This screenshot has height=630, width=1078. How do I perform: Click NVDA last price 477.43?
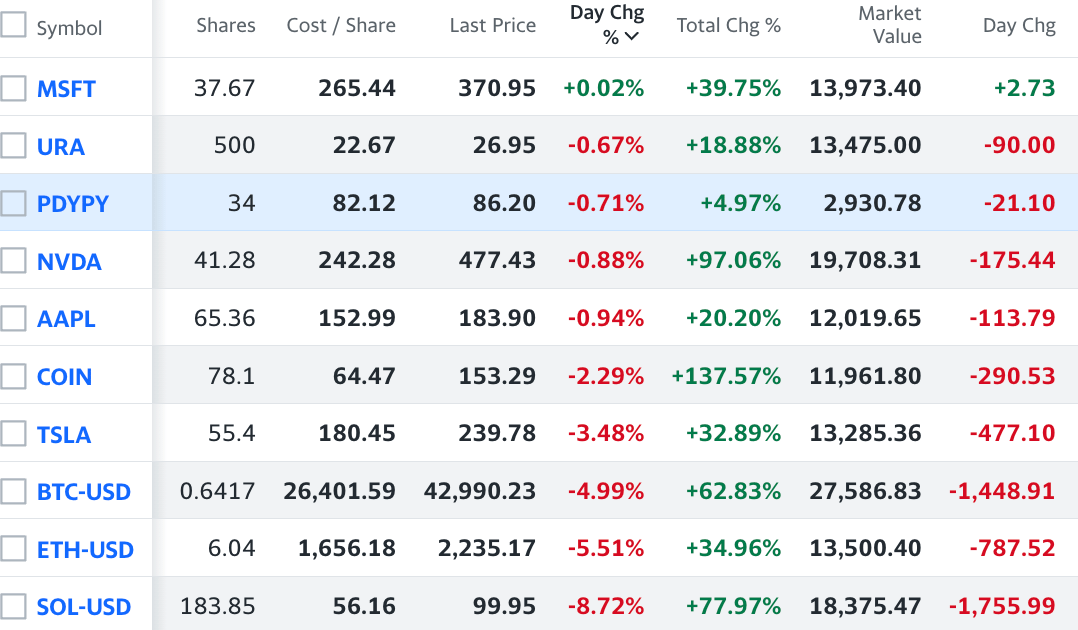(497, 260)
